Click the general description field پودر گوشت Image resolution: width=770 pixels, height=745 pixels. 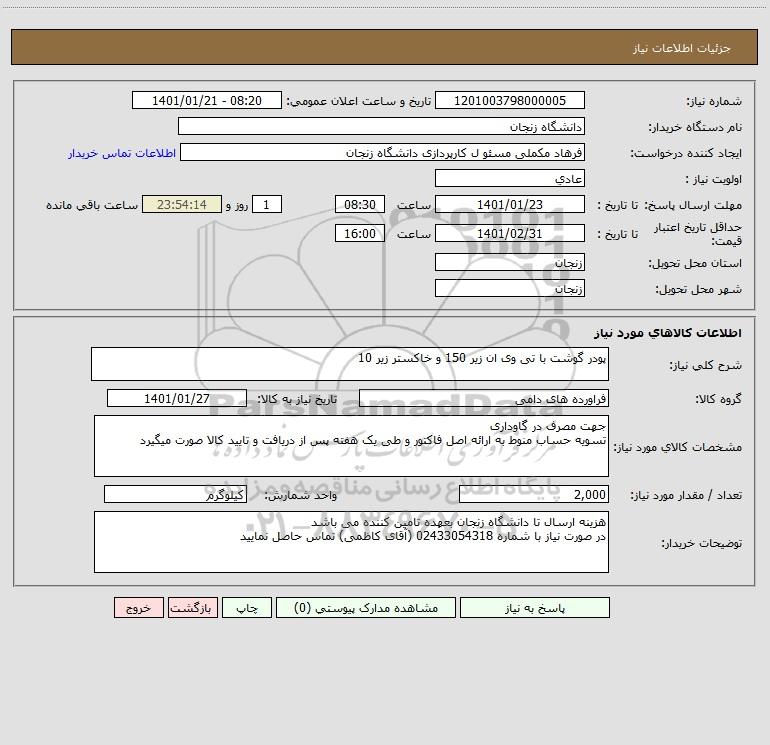[x=350, y=364]
